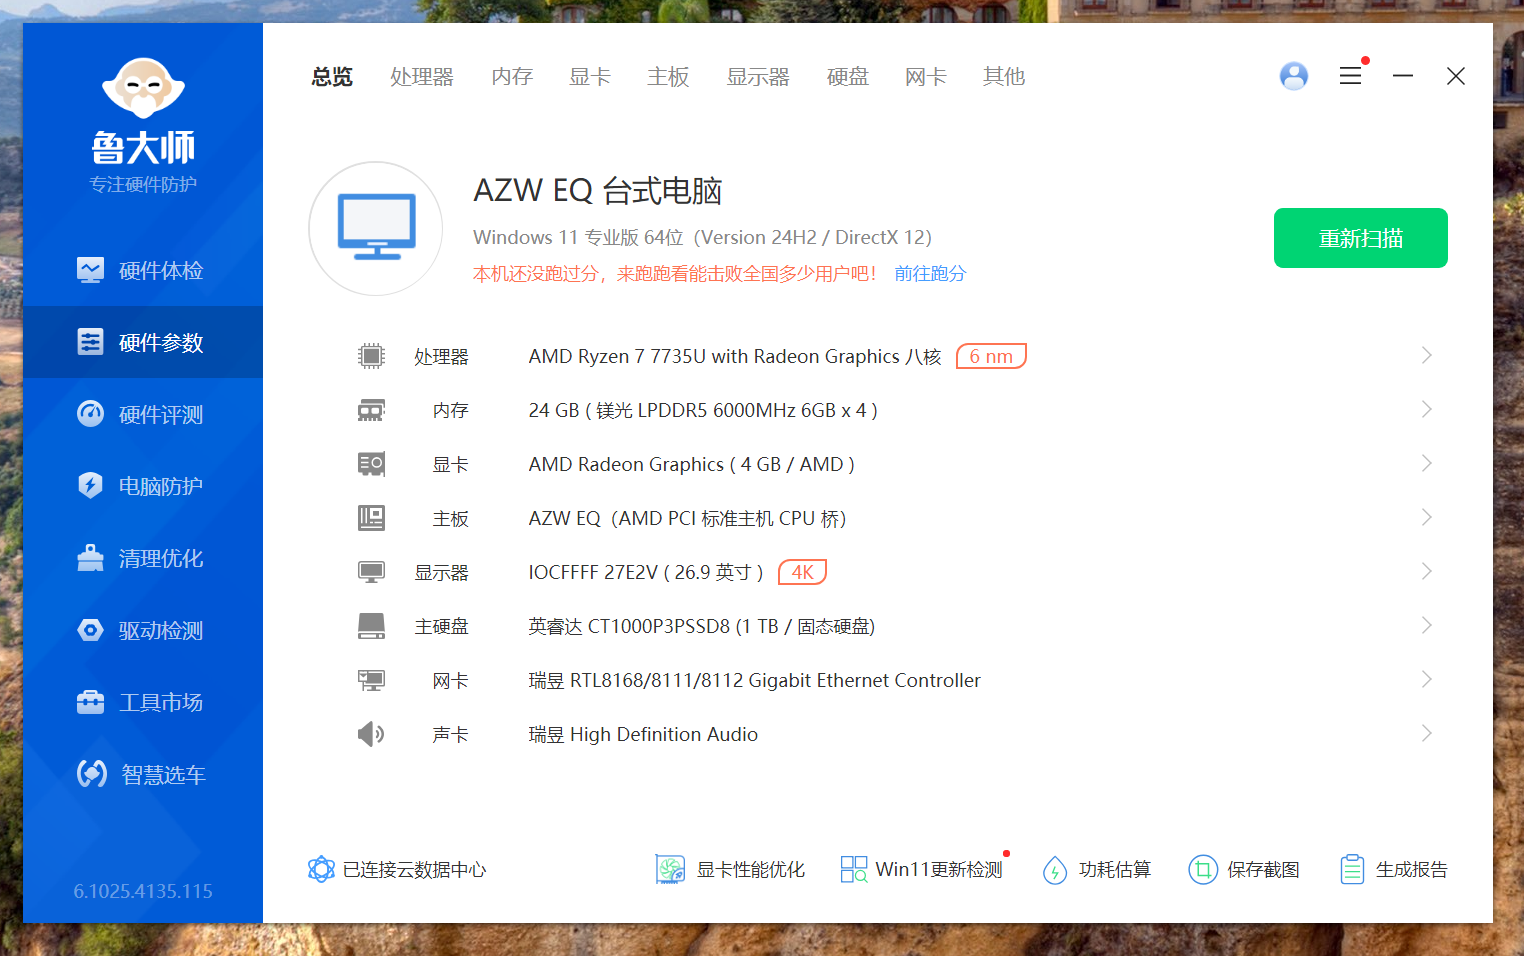Open 显卡性能优化 tool
Image resolution: width=1524 pixels, height=956 pixels.
[x=730, y=869]
